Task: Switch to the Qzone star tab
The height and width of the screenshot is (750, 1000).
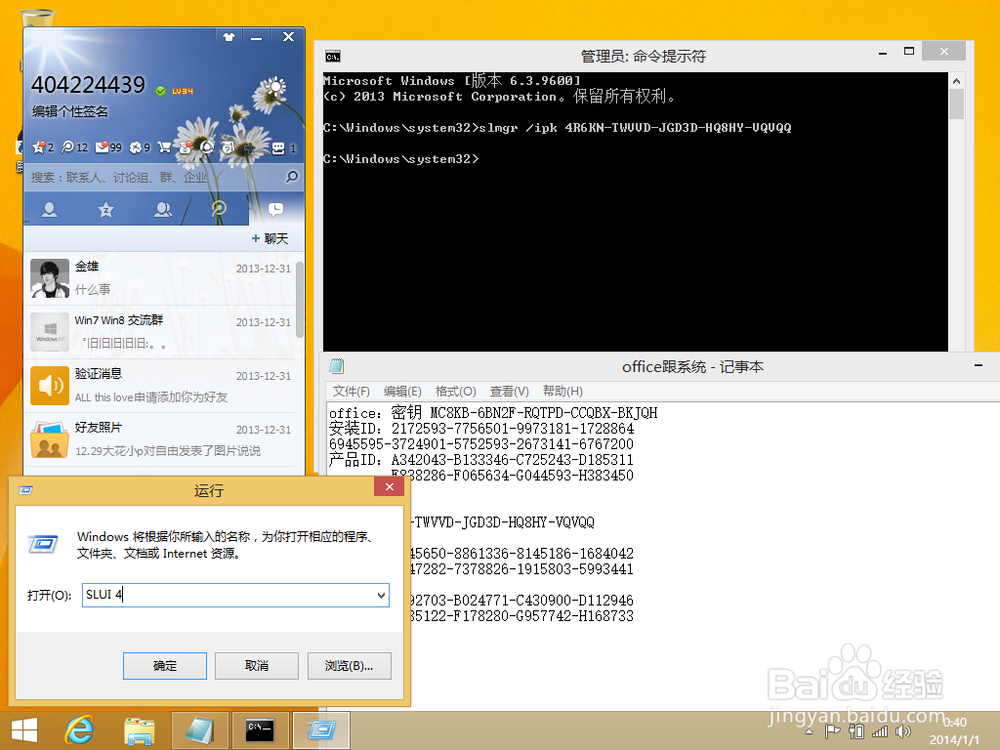Action: (106, 209)
